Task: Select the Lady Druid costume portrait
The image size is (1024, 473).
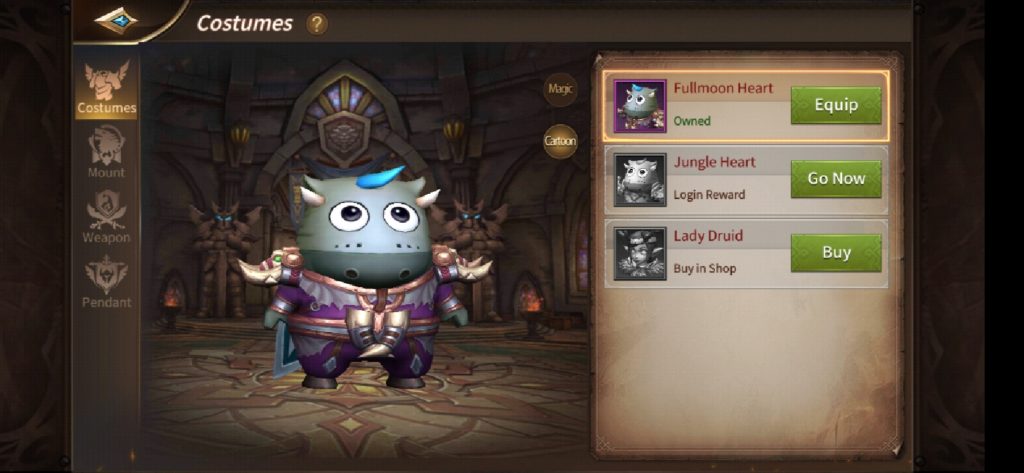Action: [640, 253]
